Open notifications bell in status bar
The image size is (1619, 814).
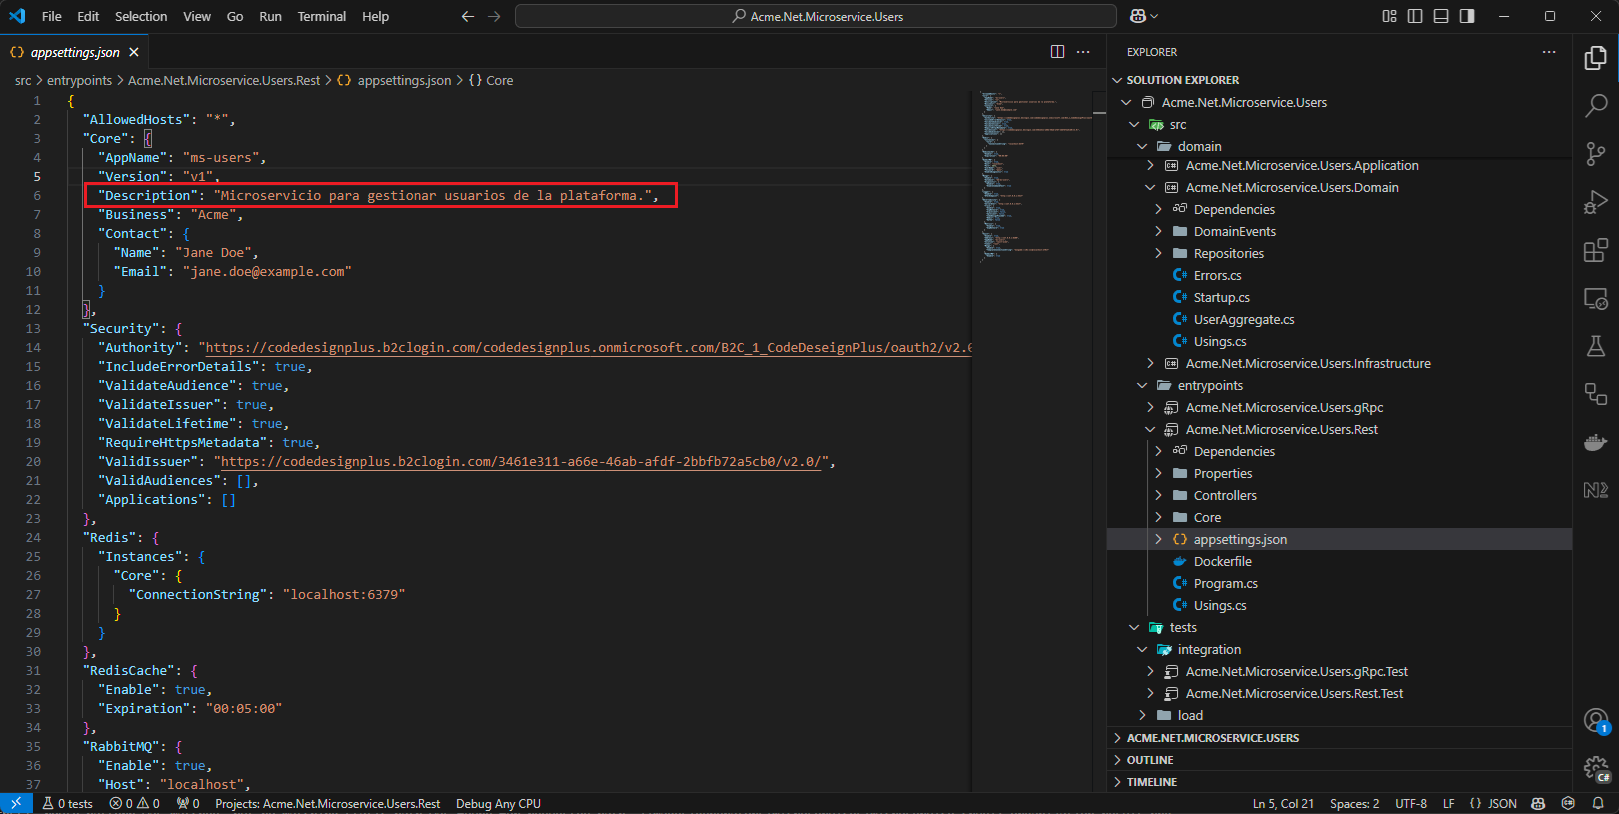coord(1598,803)
